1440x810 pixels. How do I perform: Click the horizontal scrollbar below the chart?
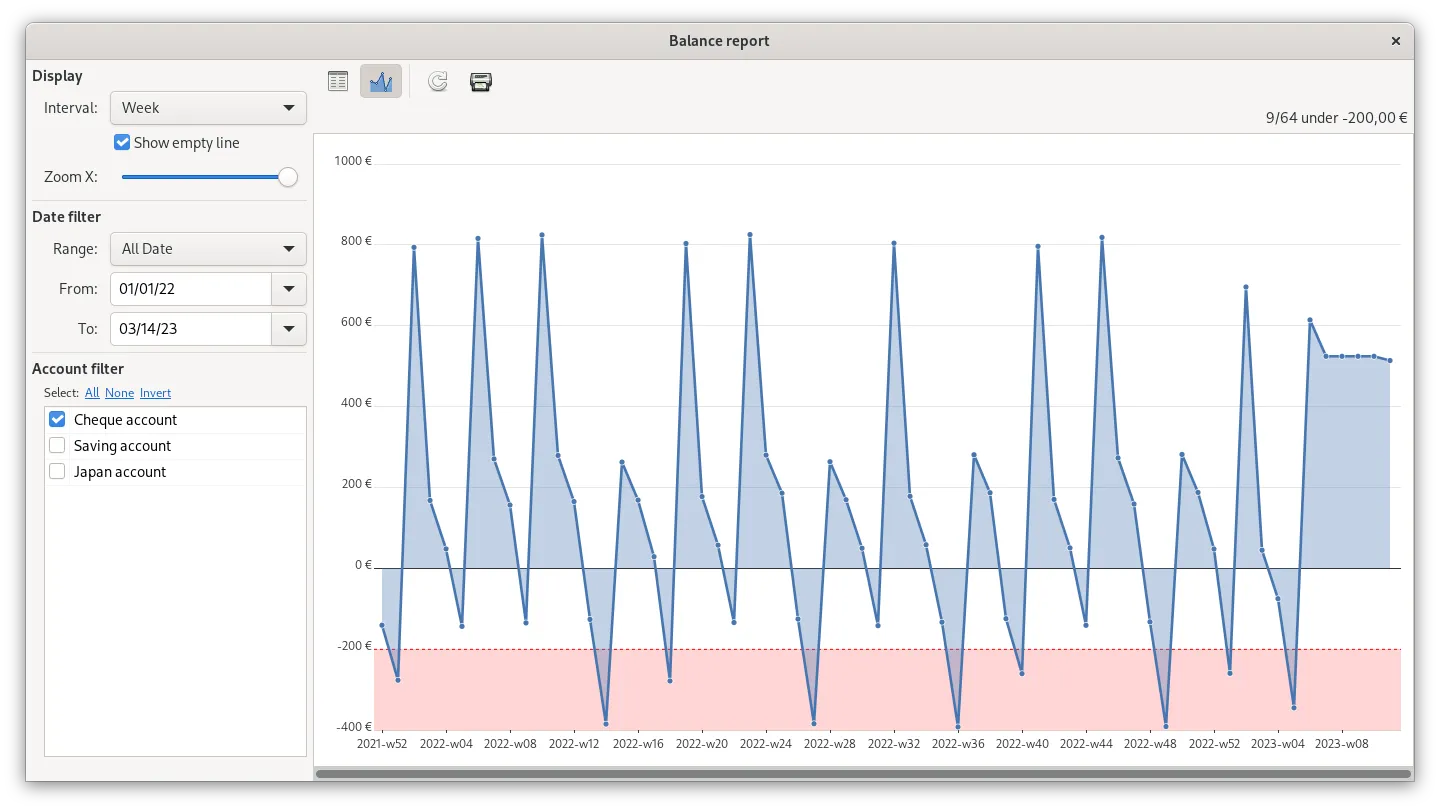863,773
